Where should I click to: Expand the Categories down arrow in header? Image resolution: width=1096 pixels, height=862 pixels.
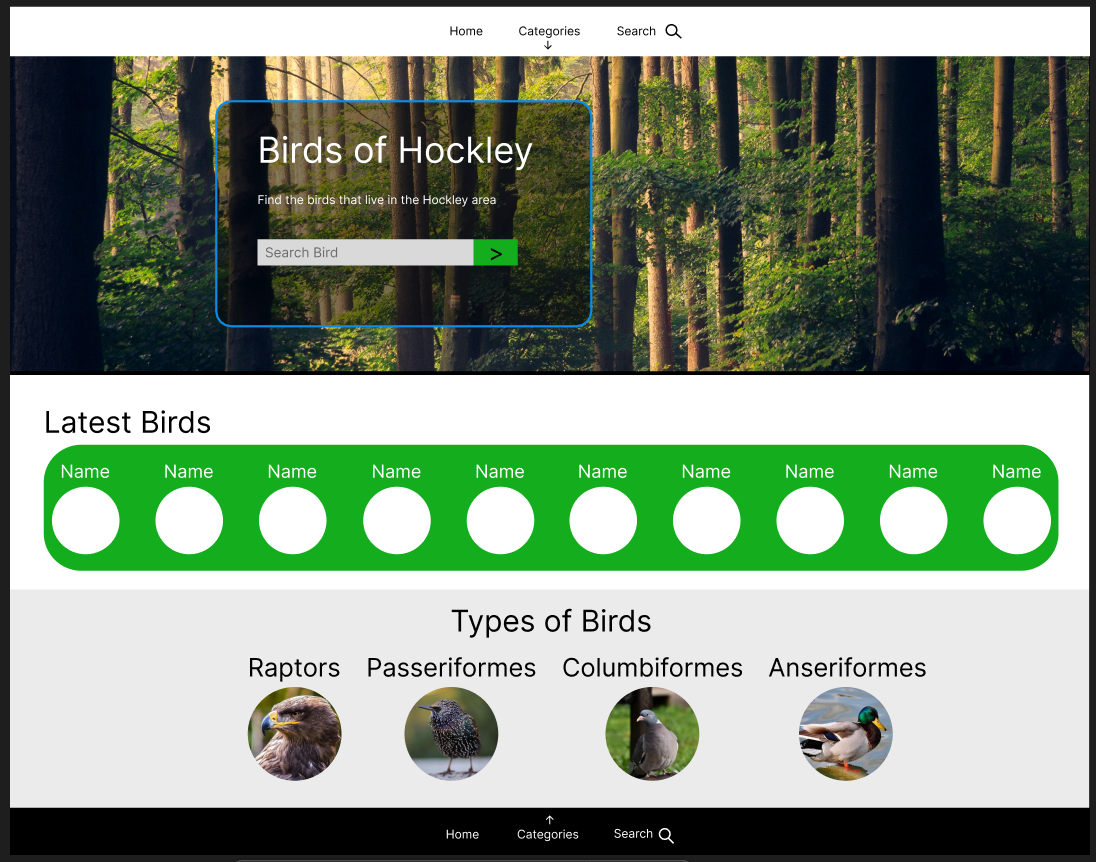pyautogui.click(x=548, y=45)
